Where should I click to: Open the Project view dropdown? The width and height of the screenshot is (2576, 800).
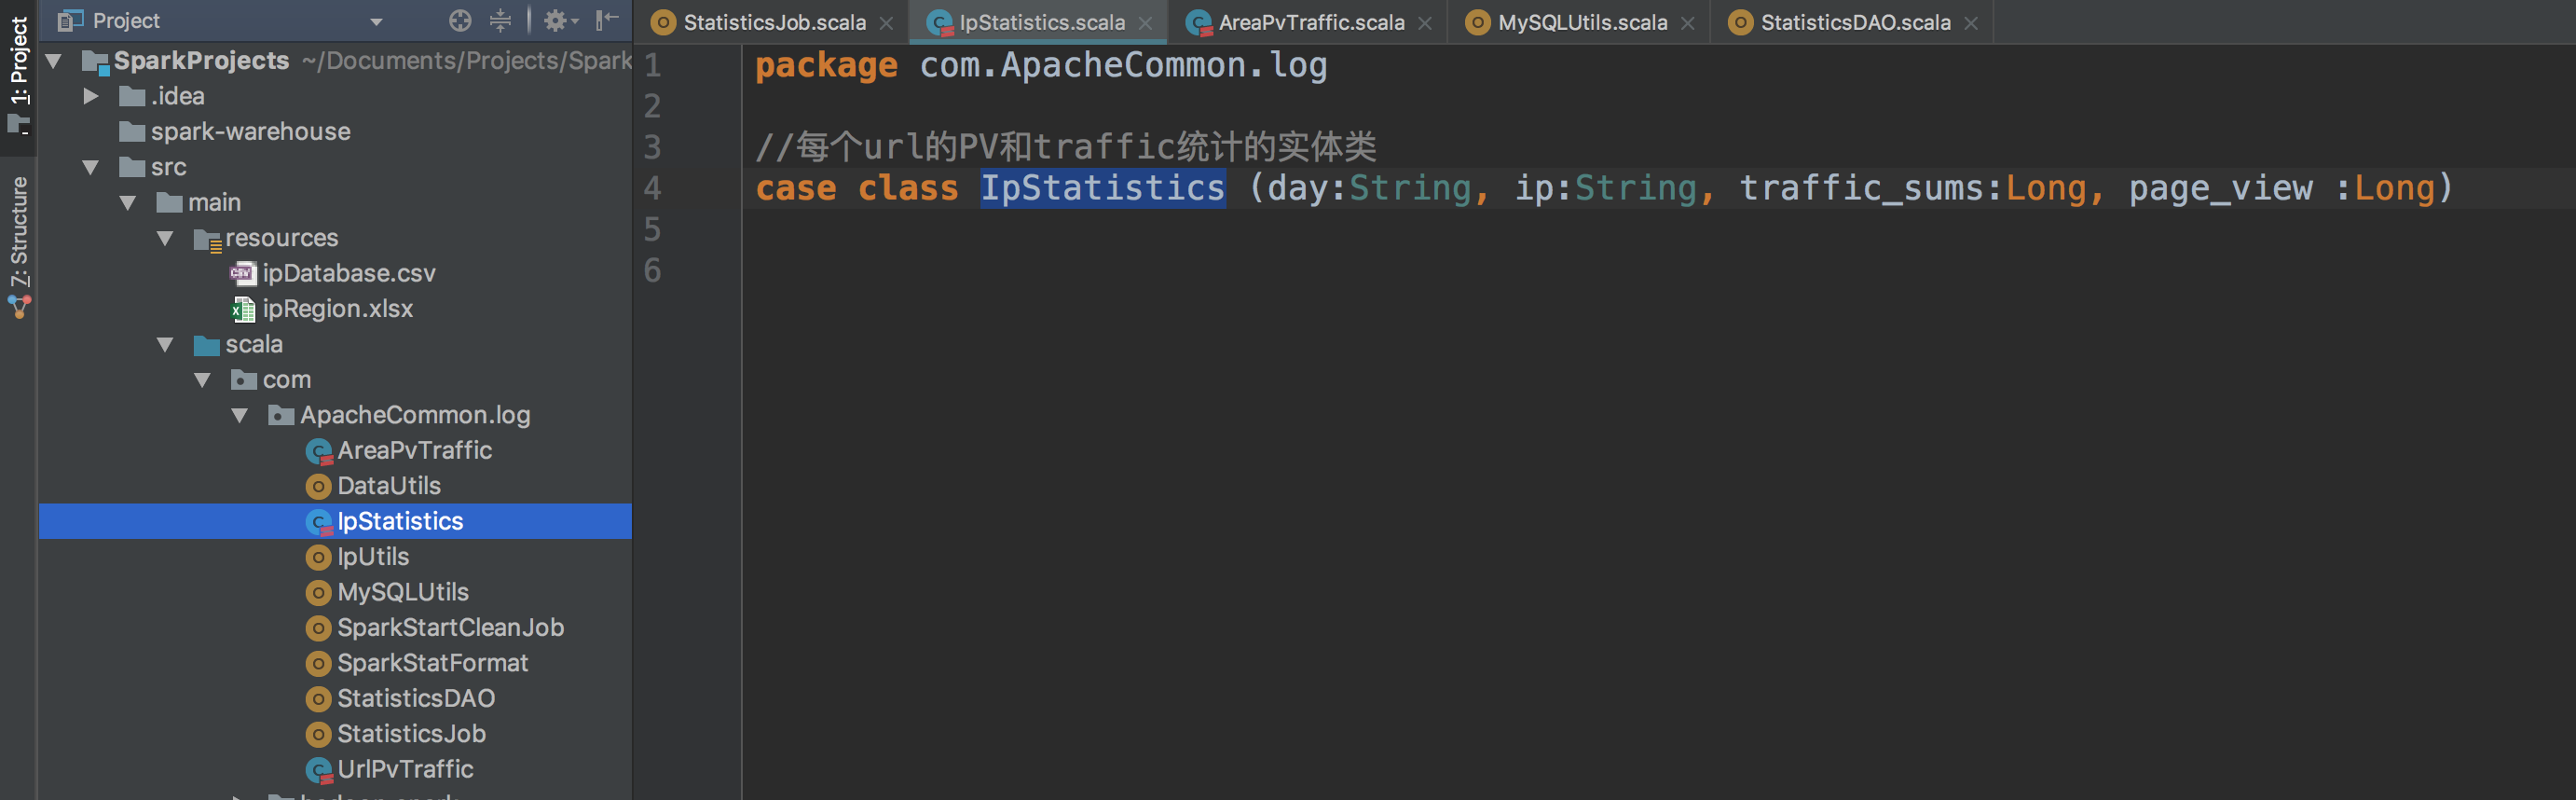(376, 21)
